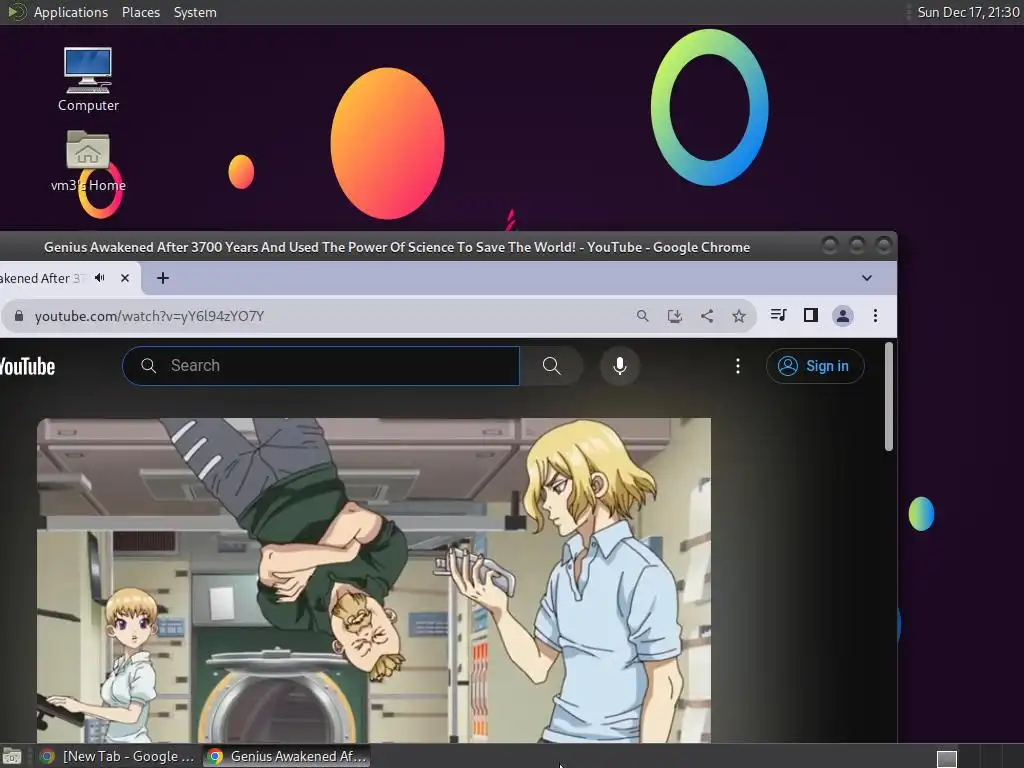Close the Chrome window
Viewport: 1024px width, 768px height.
(x=884, y=246)
